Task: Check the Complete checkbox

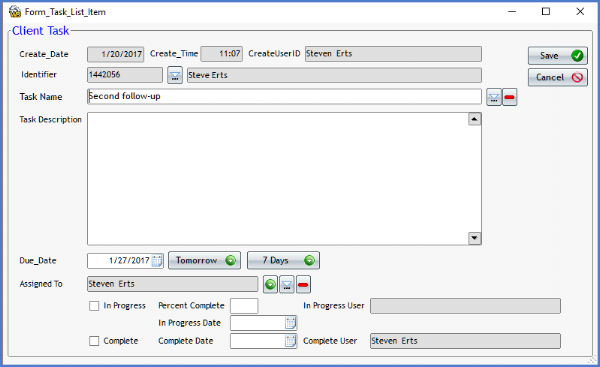Action: (94, 341)
